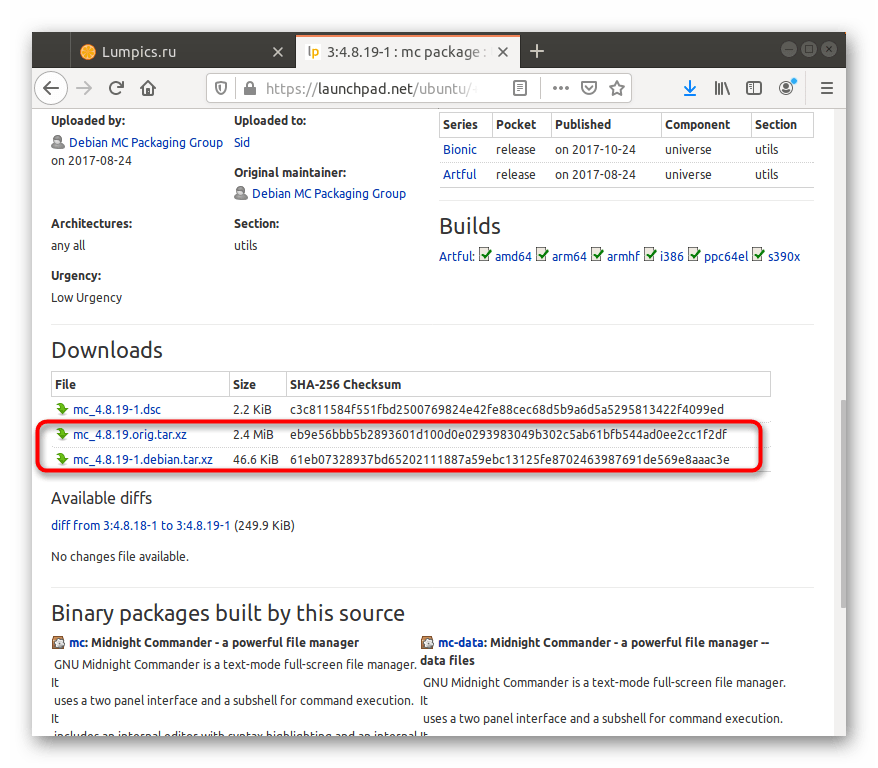Download mc_4.8.19-1.debian.tar.xz file
Screen dimensions: 878x768
[142, 460]
